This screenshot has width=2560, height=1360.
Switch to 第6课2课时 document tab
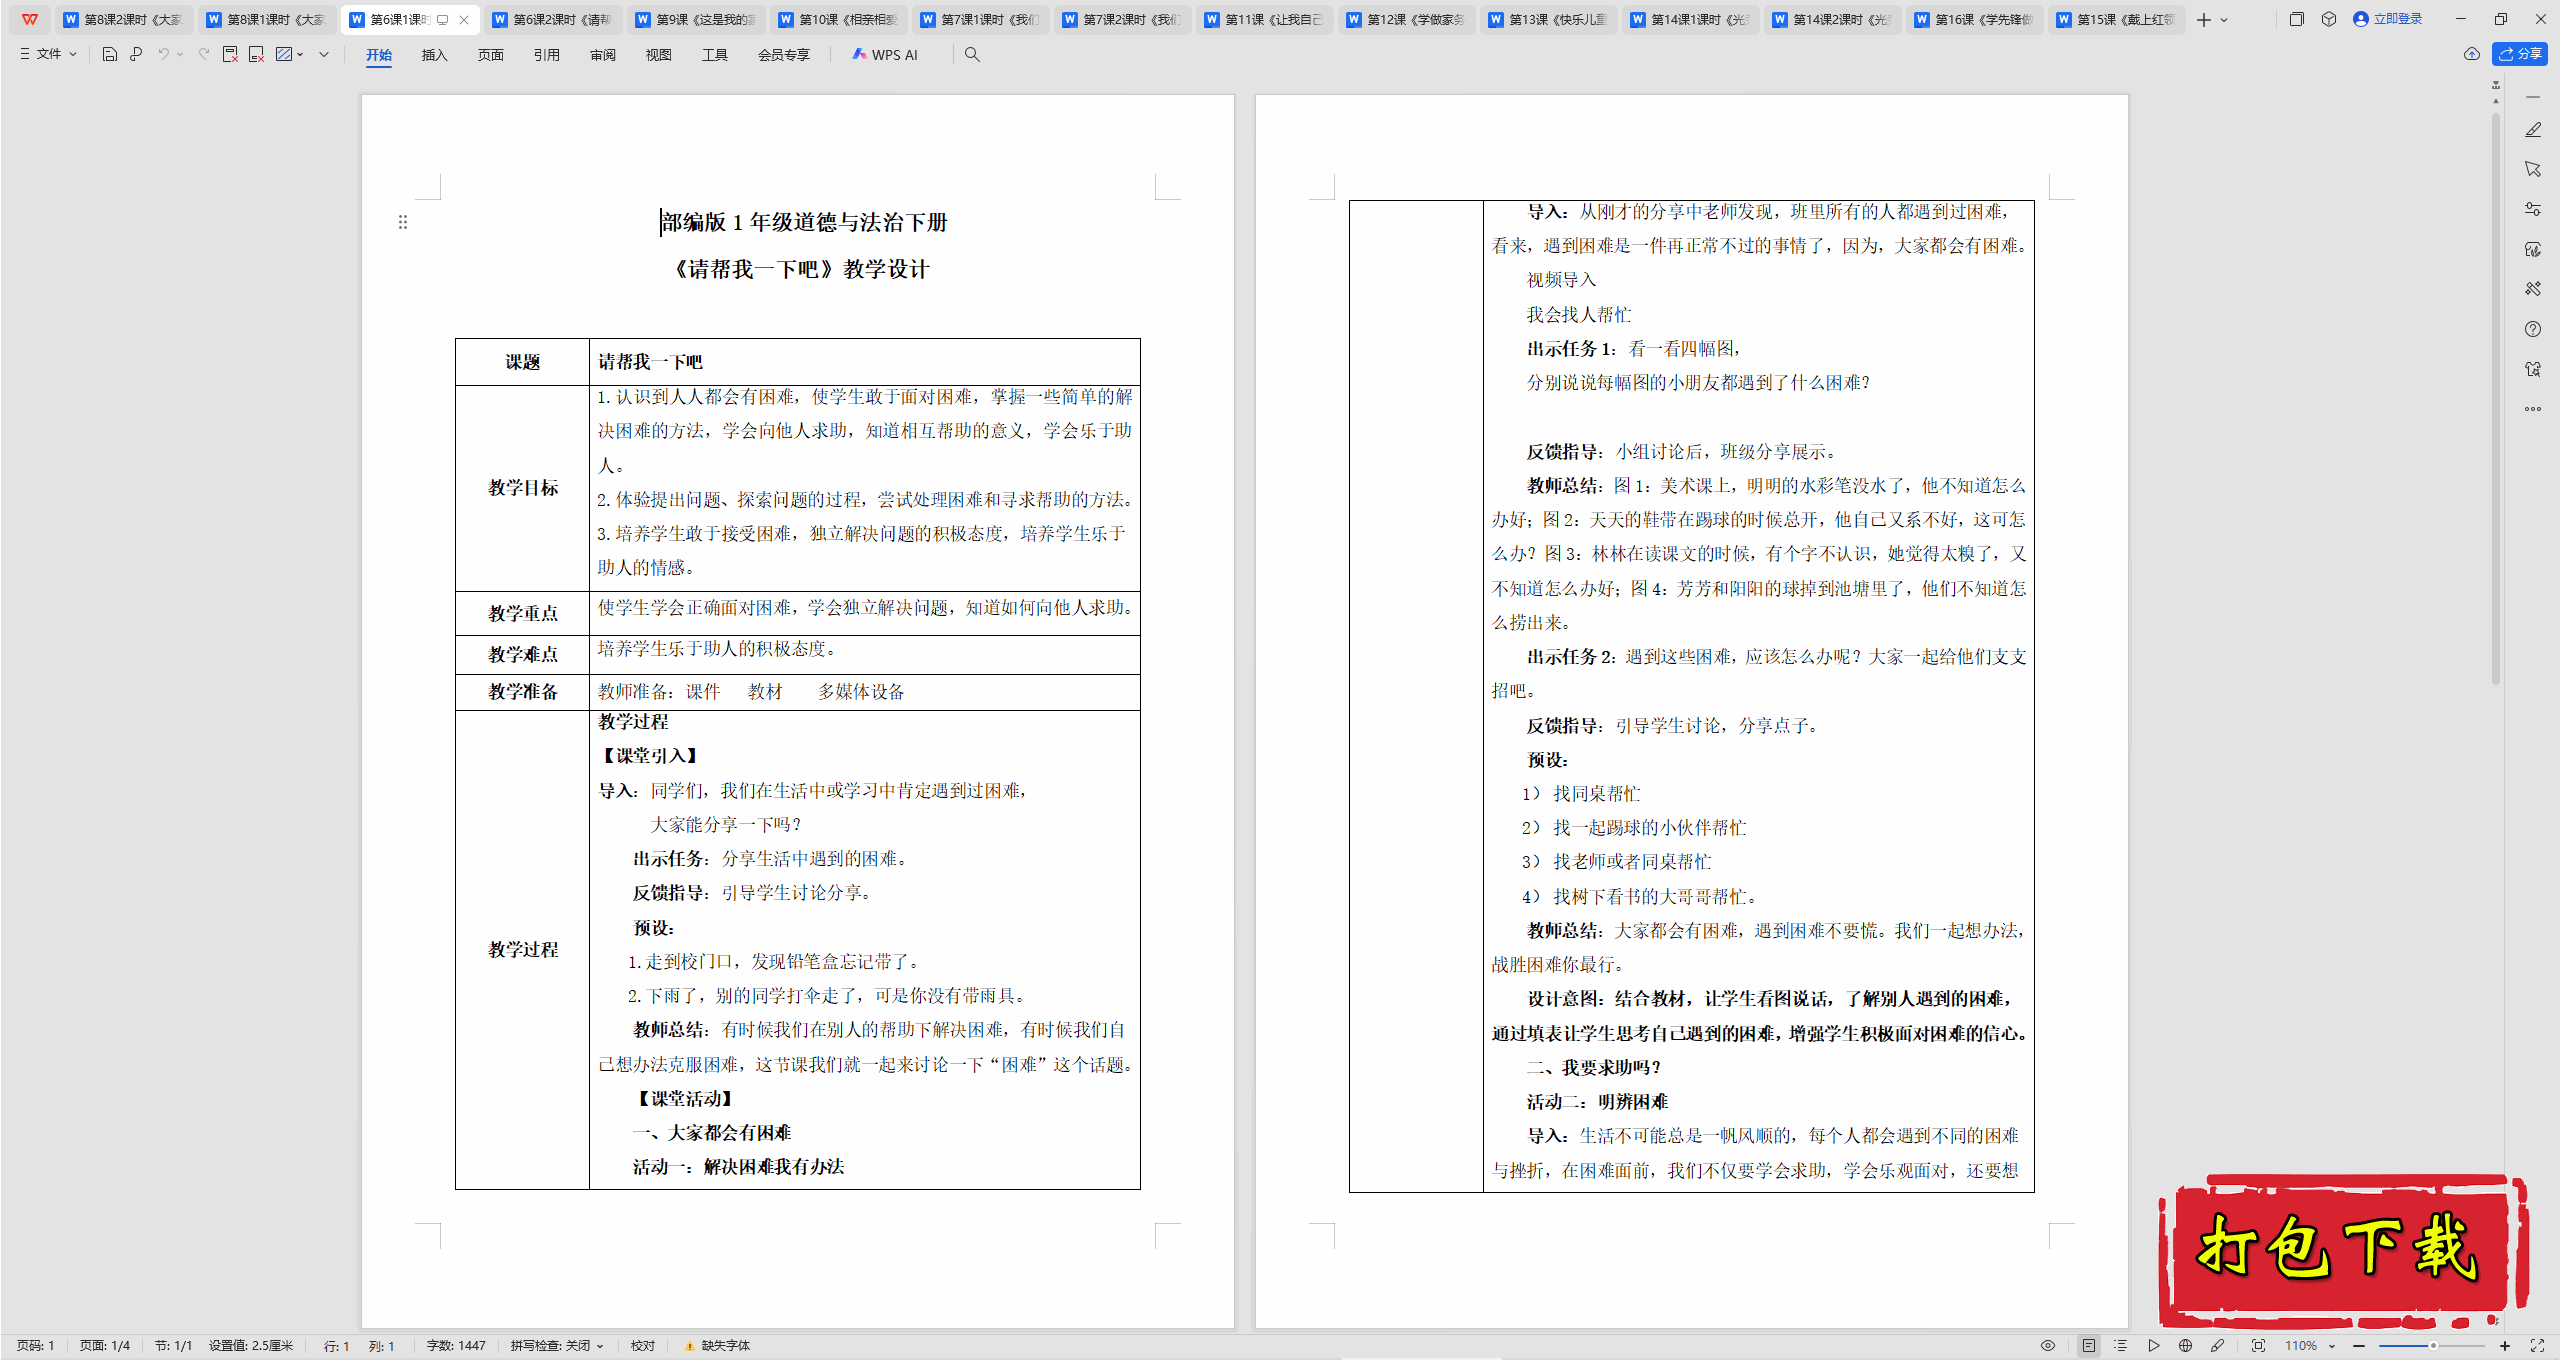pos(553,19)
